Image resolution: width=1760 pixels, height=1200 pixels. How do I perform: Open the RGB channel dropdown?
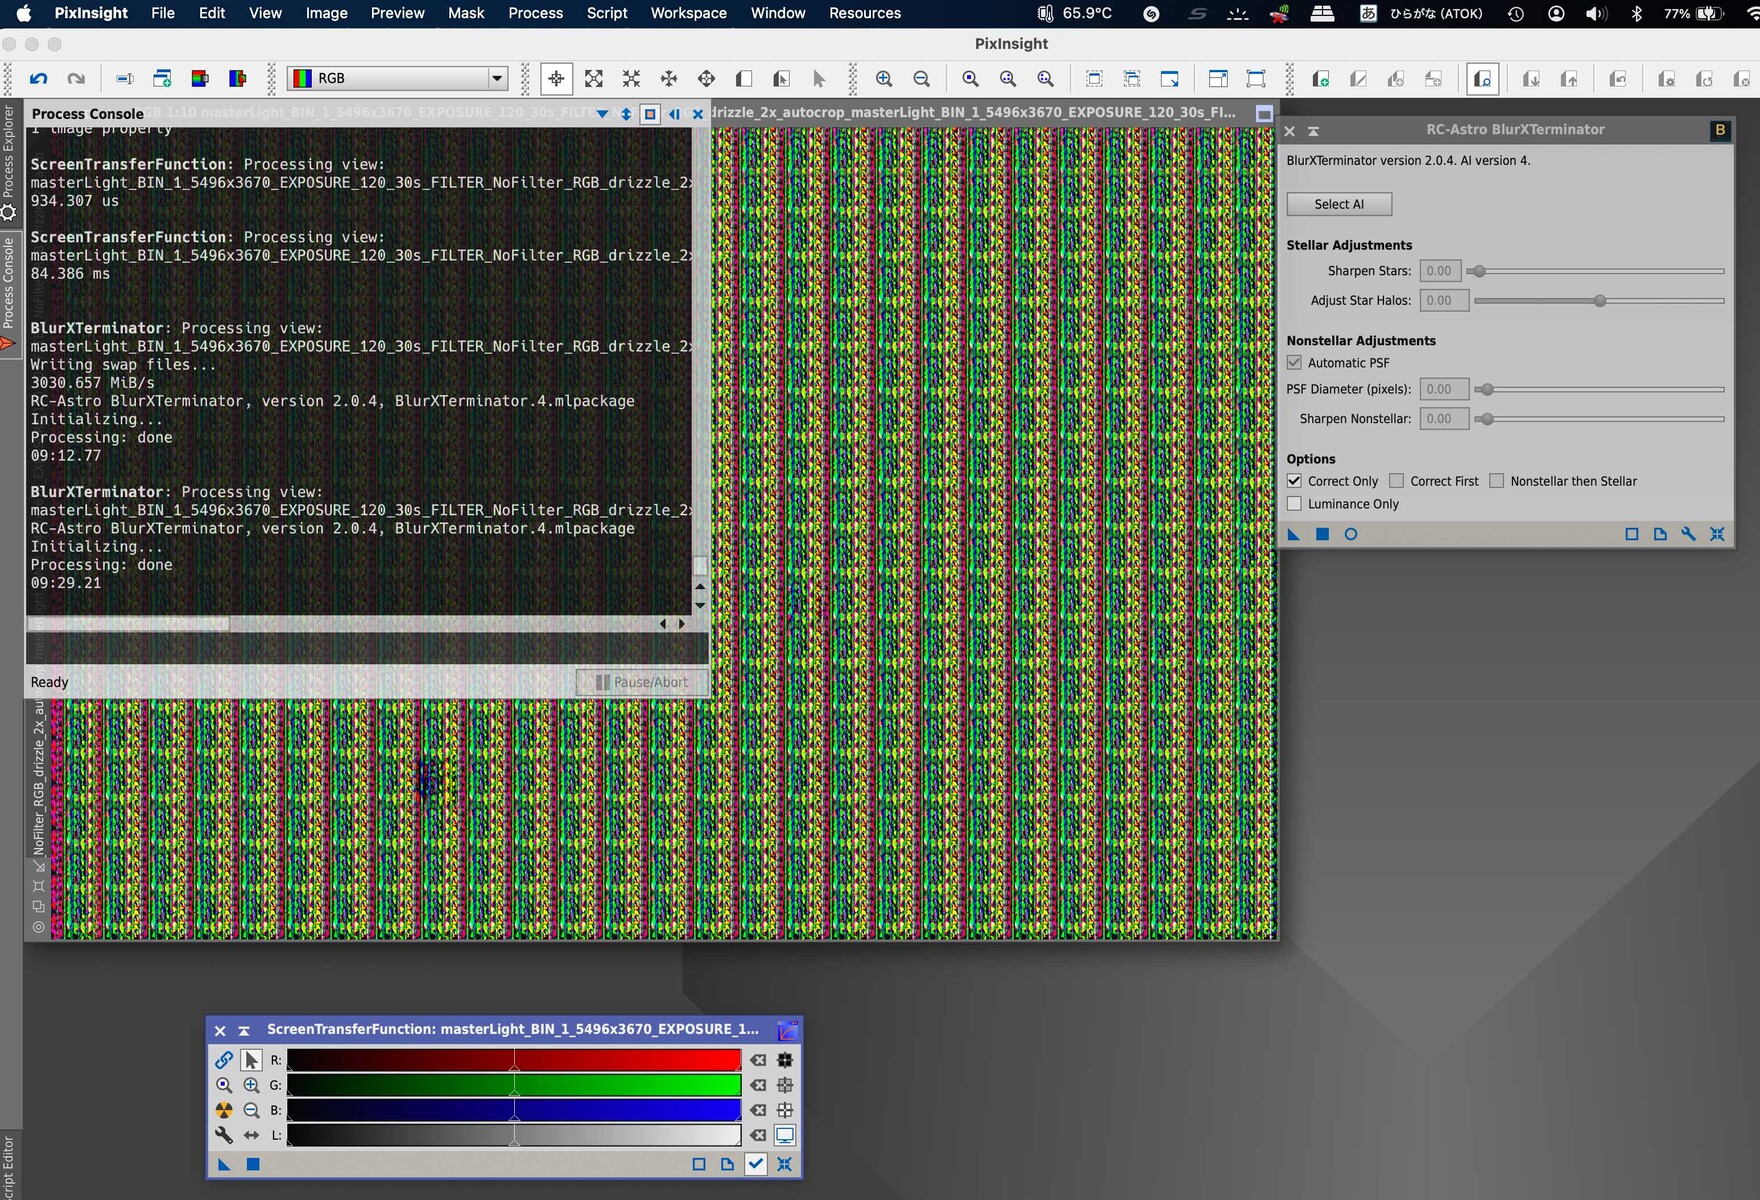(x=496, y=78)
